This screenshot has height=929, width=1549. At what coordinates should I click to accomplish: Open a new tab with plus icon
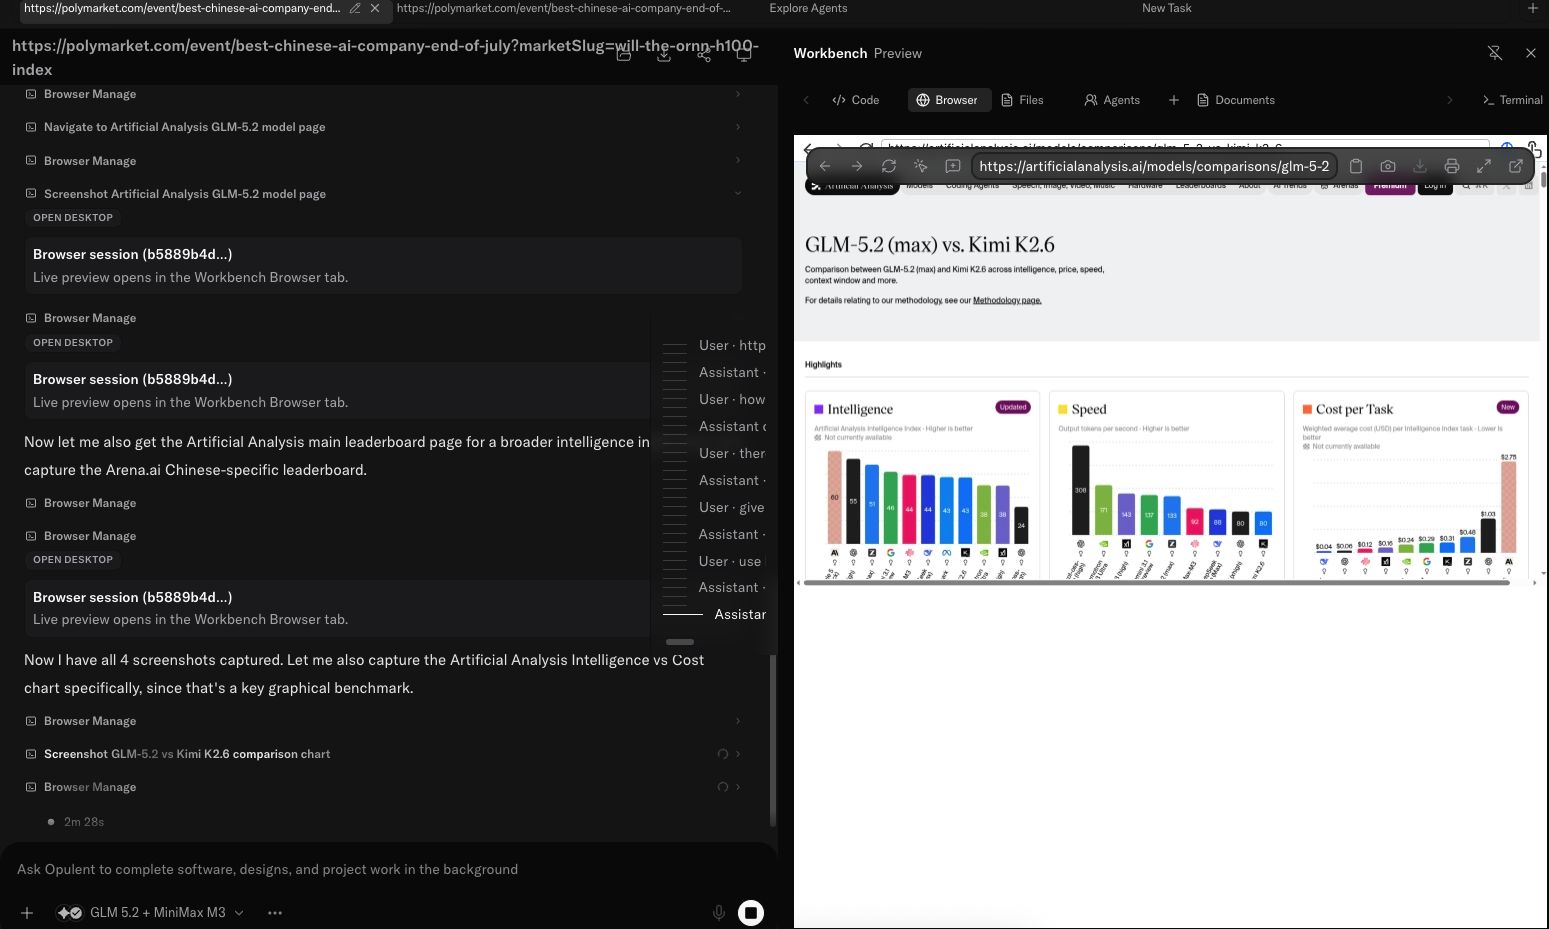(1532, 8)
